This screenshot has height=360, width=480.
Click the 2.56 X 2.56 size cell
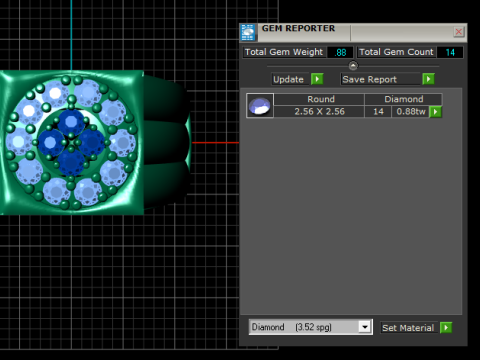(x=319, y=112)
